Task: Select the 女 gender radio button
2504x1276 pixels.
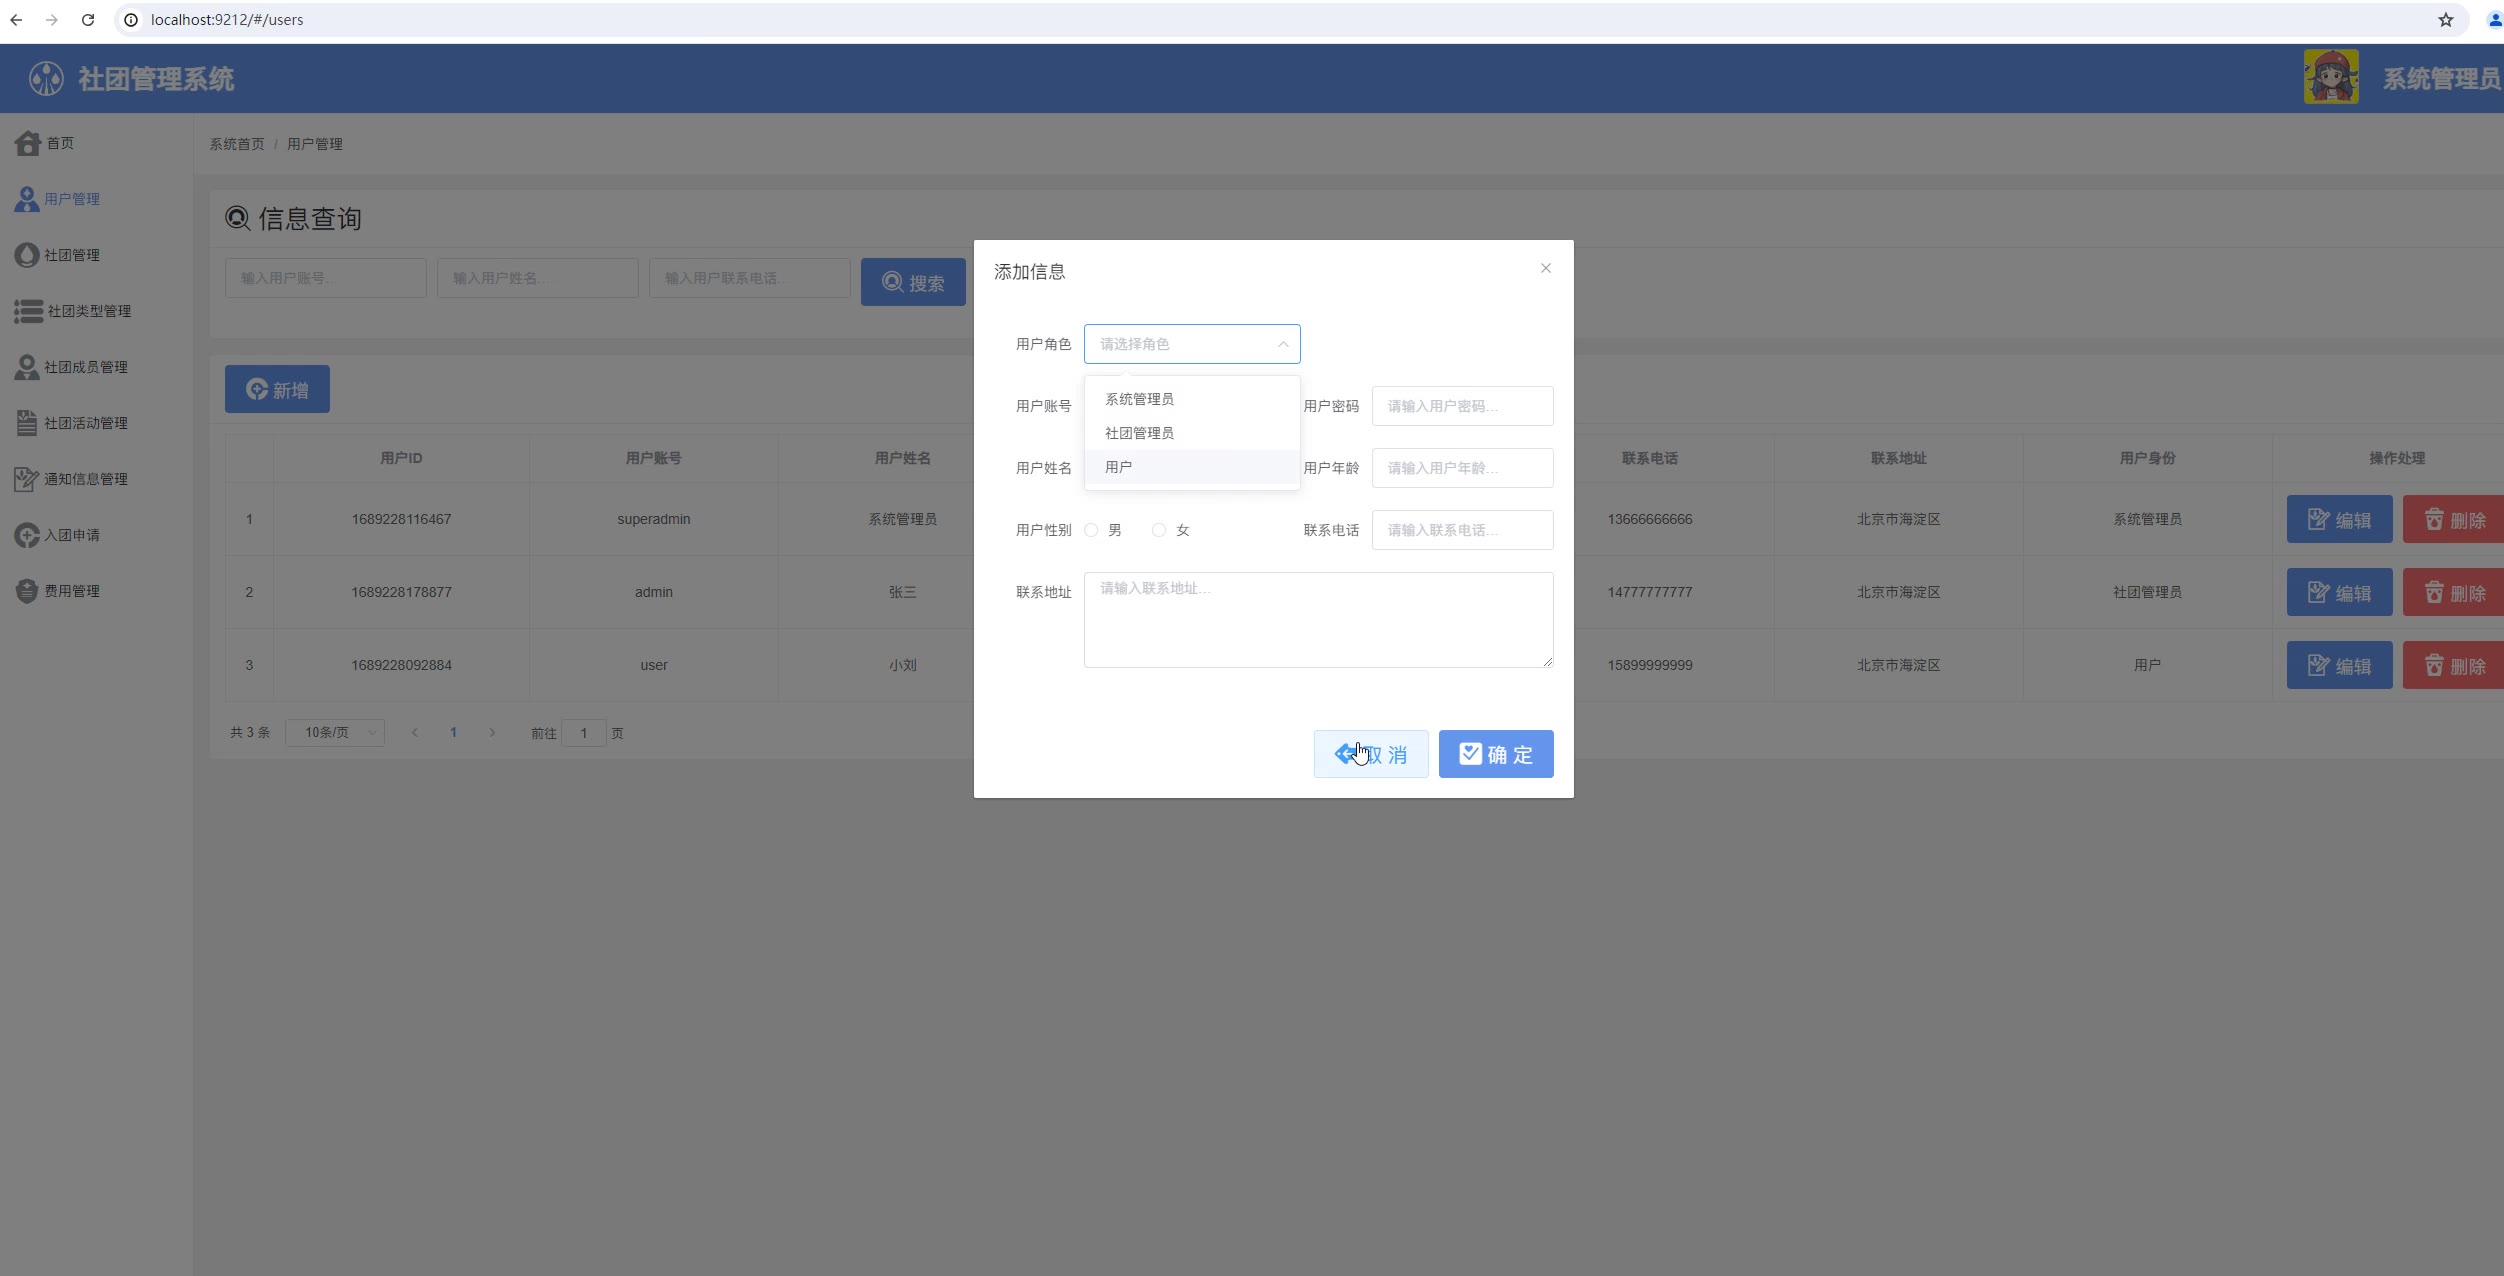Action: click(x=1158, y=531)
